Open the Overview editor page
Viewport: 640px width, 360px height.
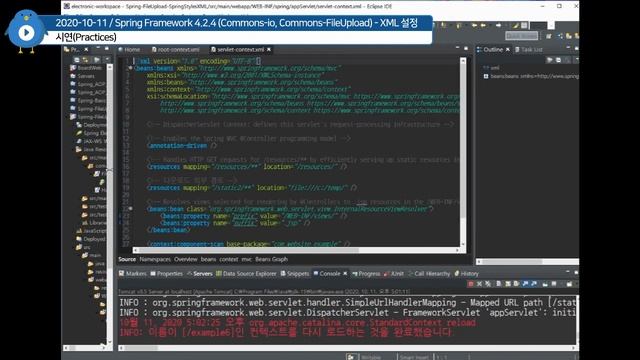(x=186, y=259)
